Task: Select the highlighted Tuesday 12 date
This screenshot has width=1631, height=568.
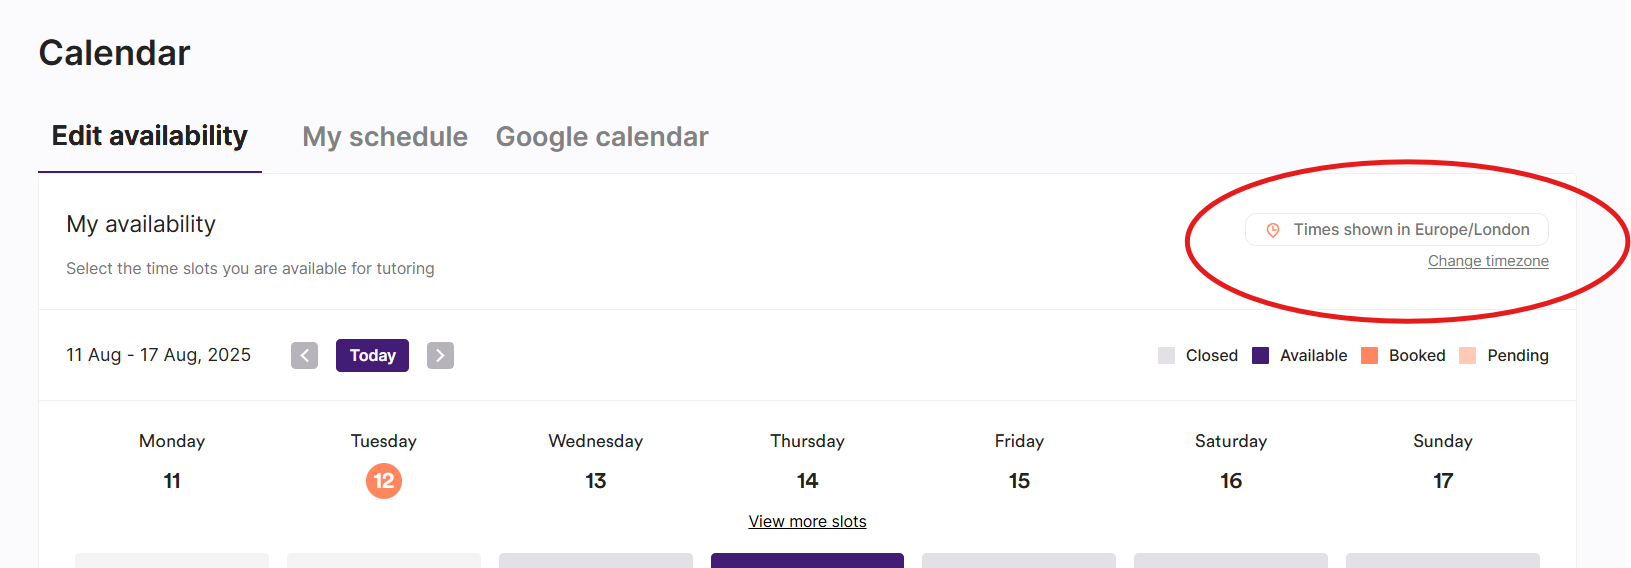Action: 384,481
